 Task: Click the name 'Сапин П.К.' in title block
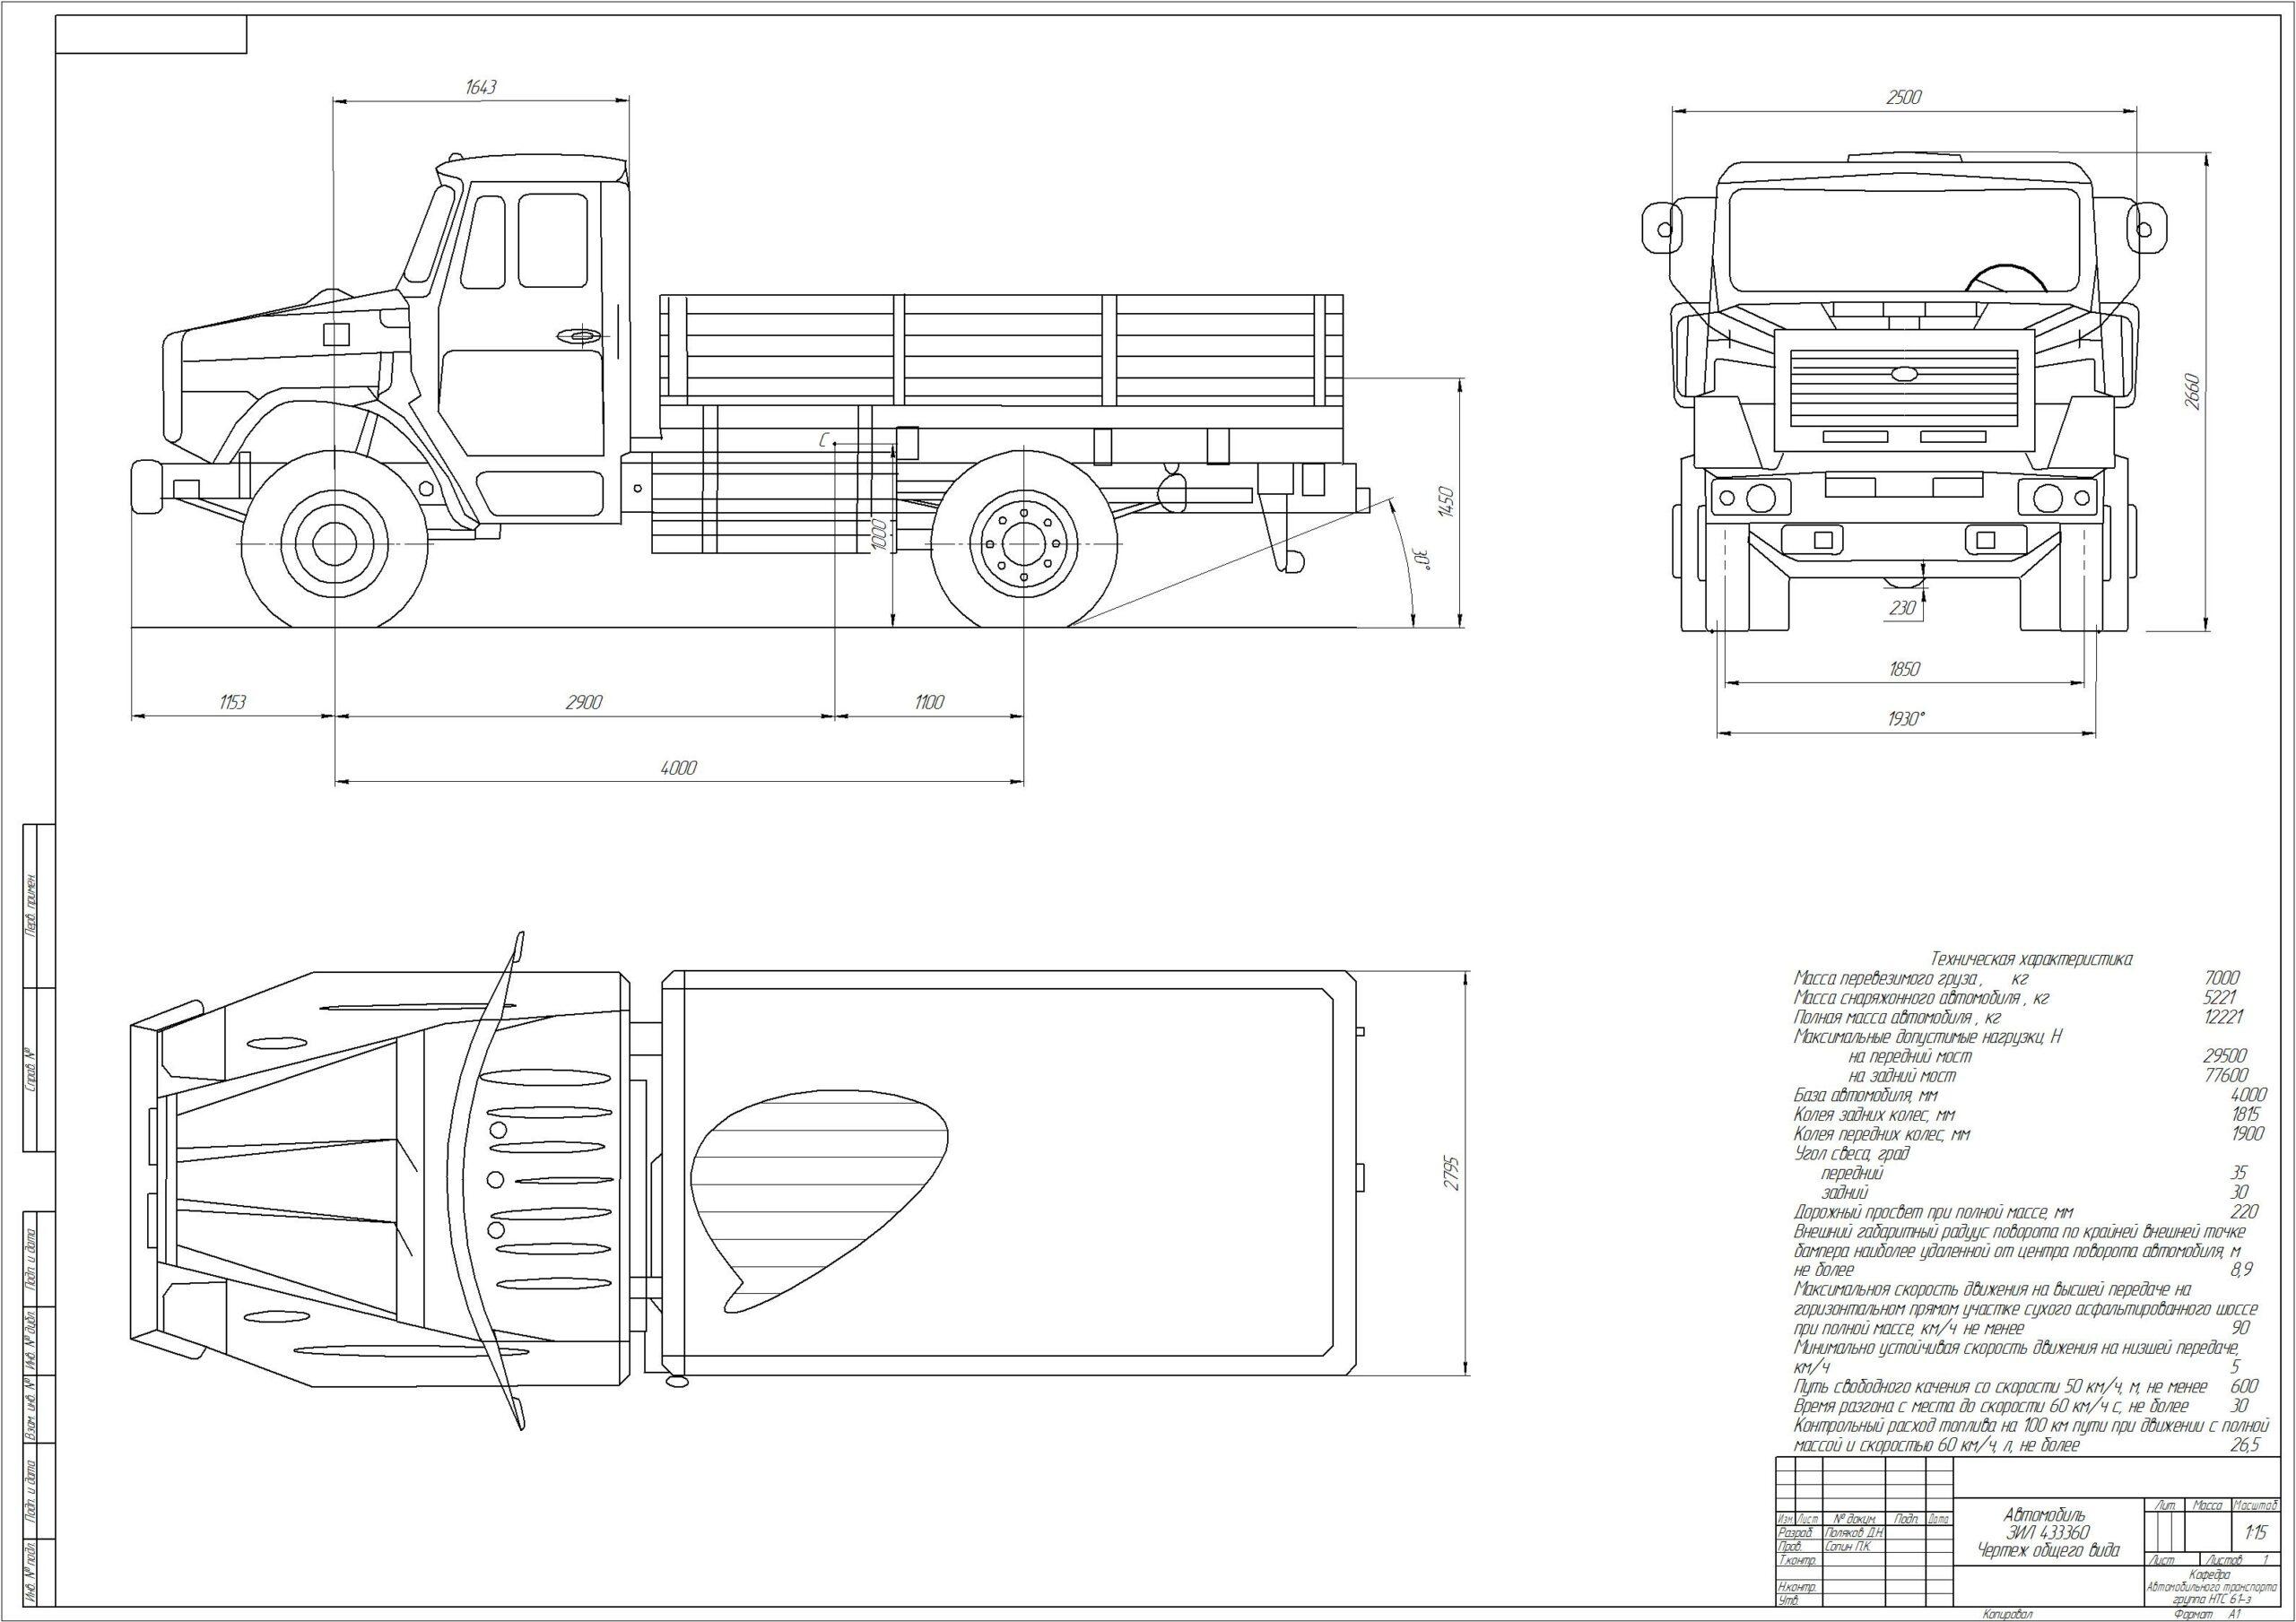1848,1547
